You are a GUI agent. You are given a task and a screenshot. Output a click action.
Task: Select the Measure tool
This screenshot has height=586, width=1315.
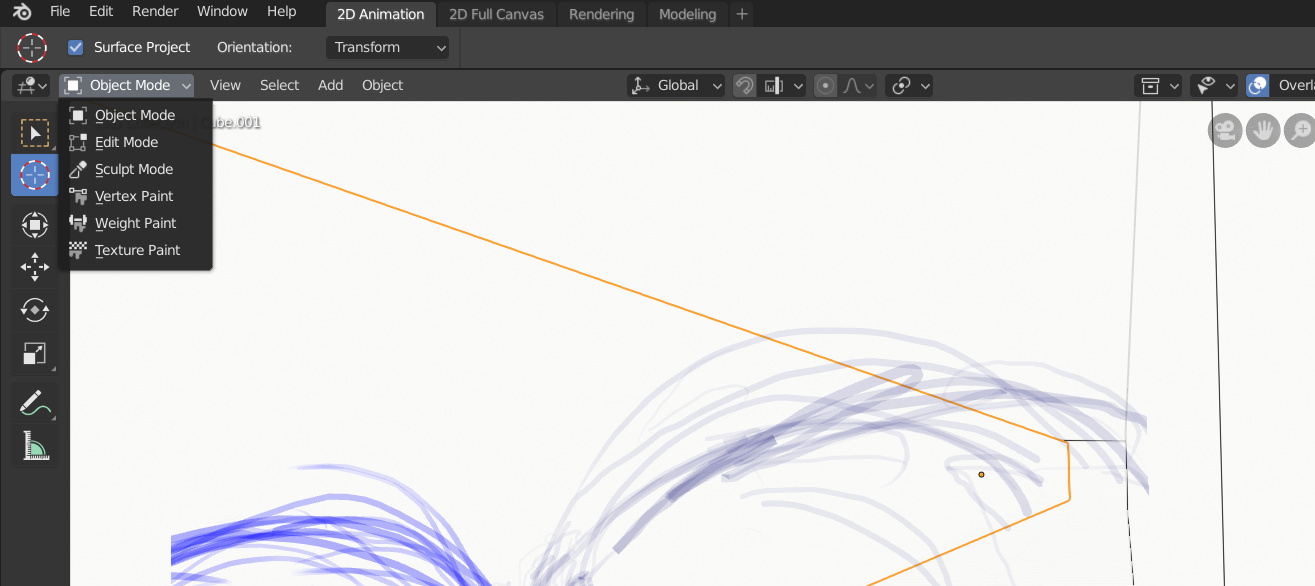(x=34, y=446)
